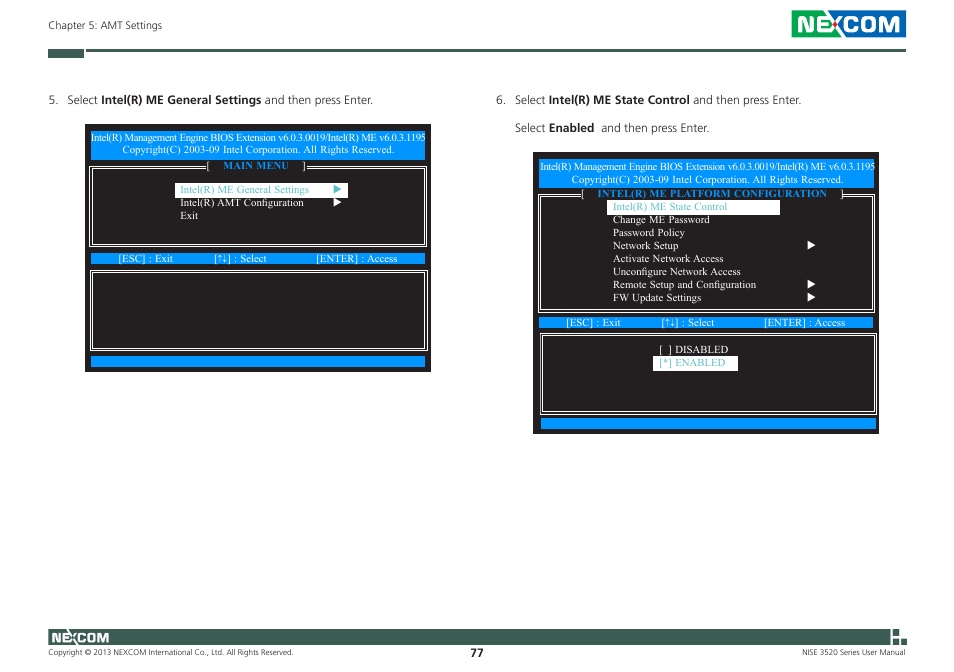Select the Activate Network Access entry
The height and width of the screenshot is (672, 954).
click(x=668, y=258)
